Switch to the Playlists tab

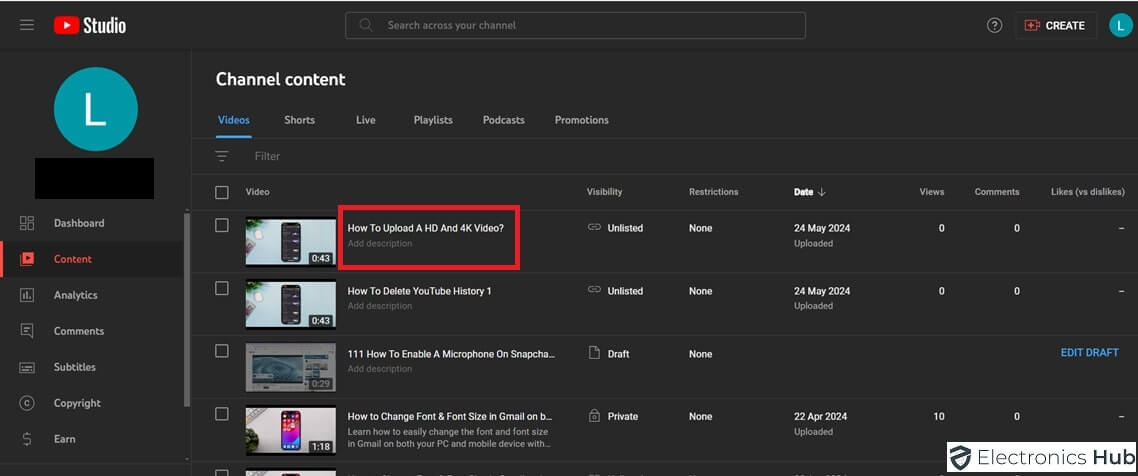click(433, 120)
